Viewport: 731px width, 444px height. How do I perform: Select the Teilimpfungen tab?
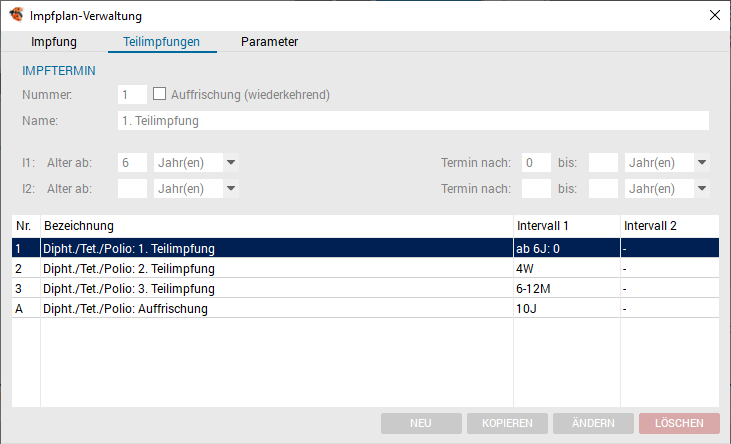pyautogui.click(x=162, y=42)
